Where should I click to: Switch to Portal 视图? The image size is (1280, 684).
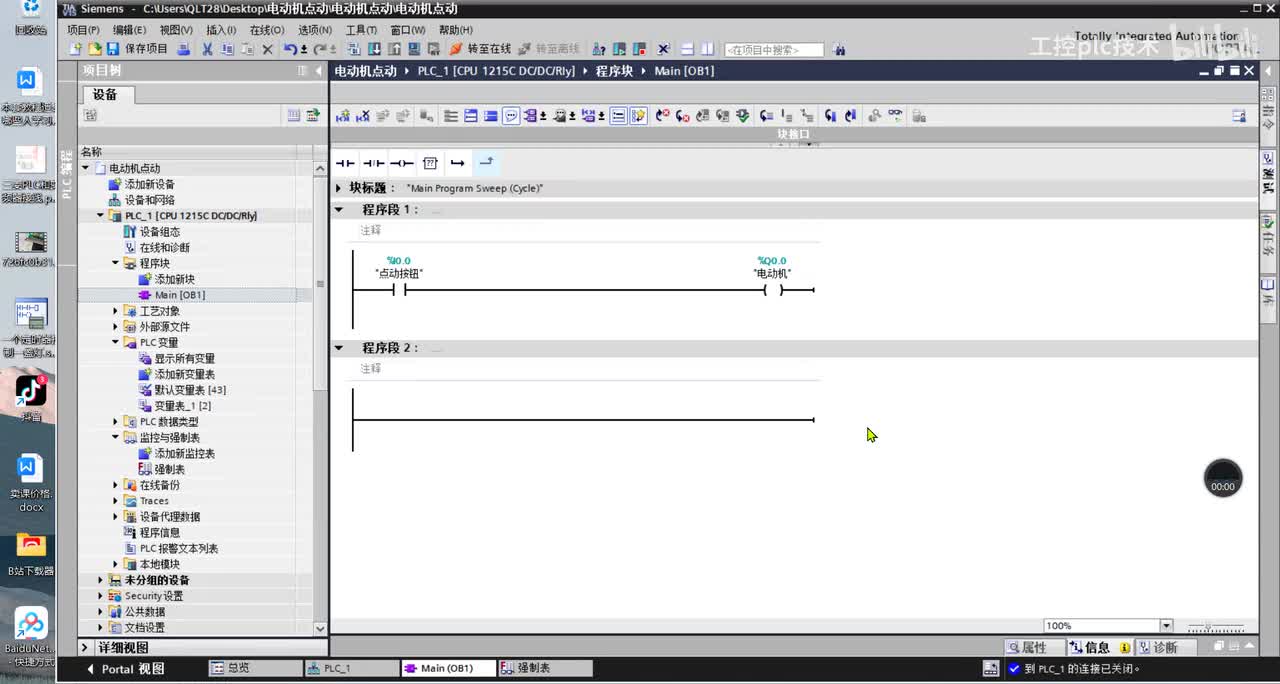point(125,669)
